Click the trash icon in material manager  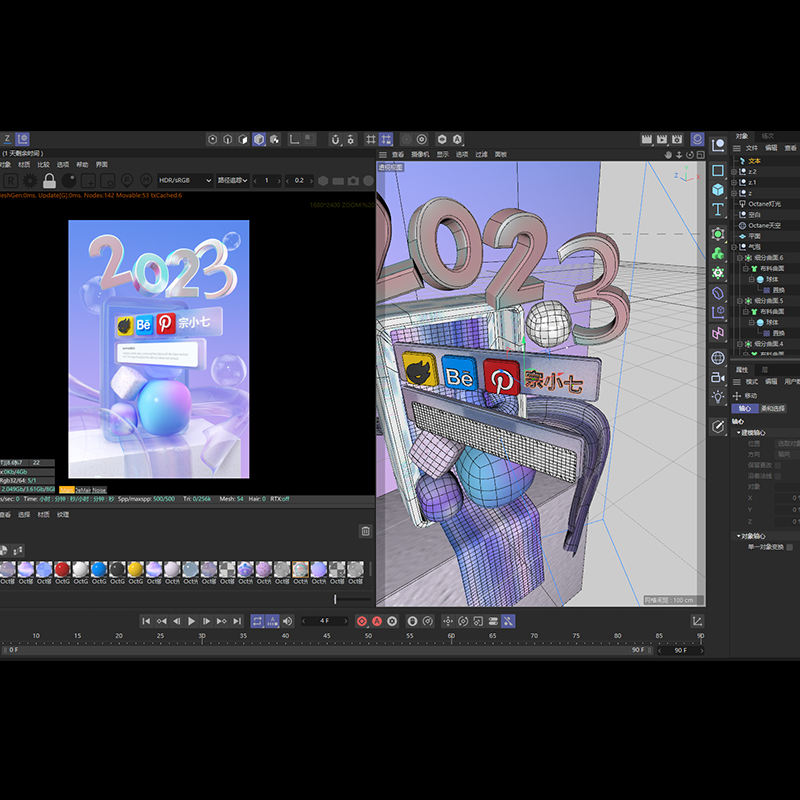365,531
